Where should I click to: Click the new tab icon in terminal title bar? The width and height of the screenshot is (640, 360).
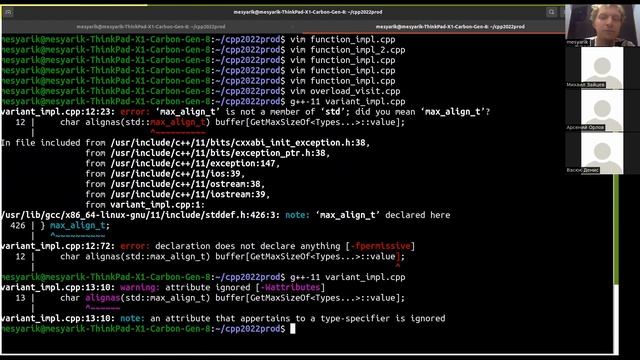tap(8, 12)
